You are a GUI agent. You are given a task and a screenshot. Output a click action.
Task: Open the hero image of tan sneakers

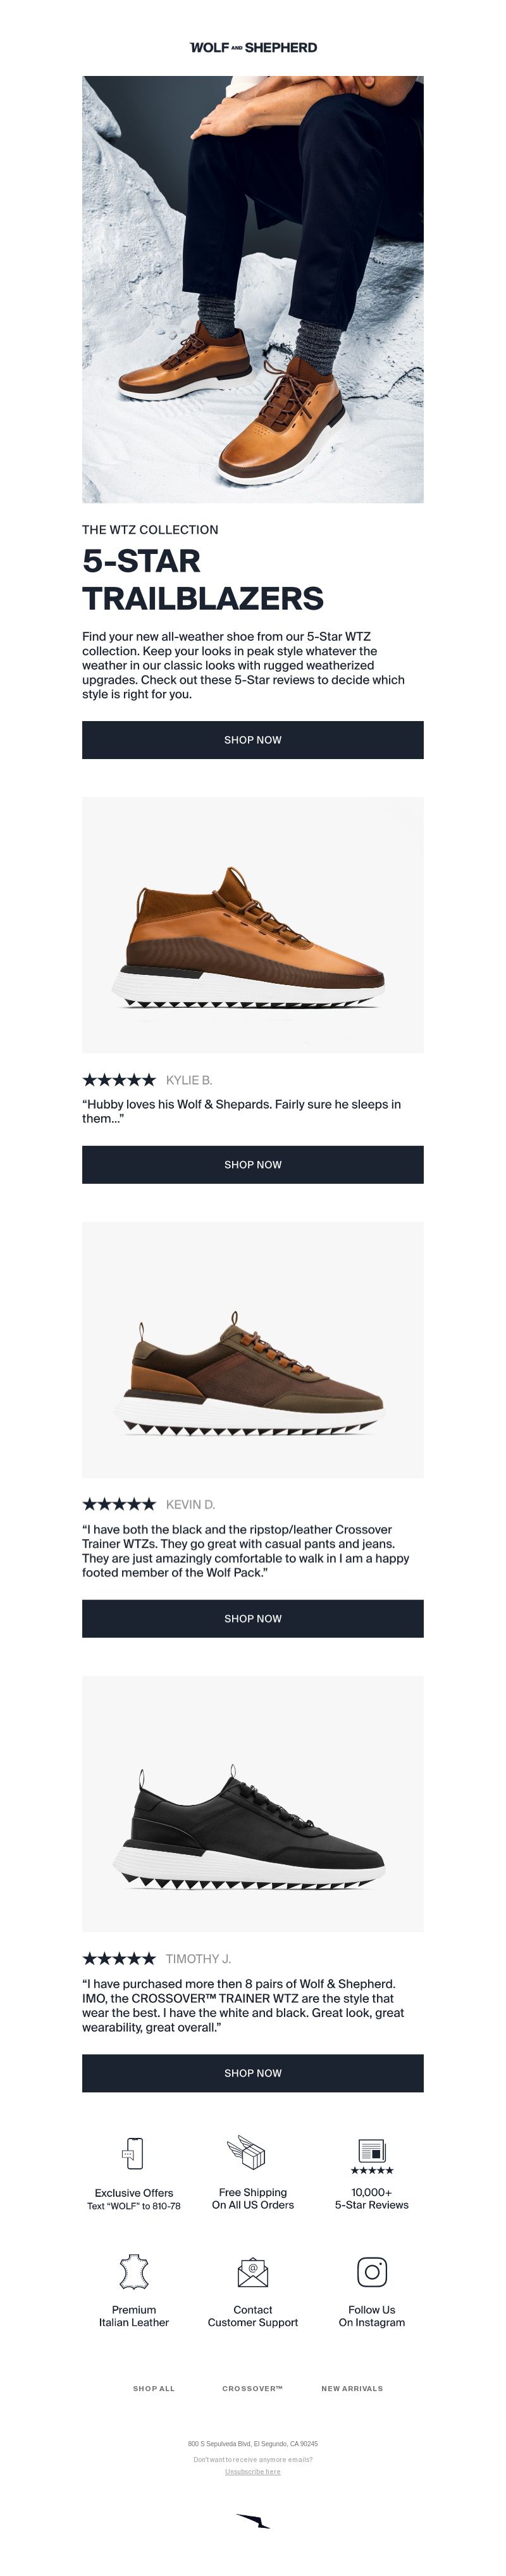pos(253,289)
